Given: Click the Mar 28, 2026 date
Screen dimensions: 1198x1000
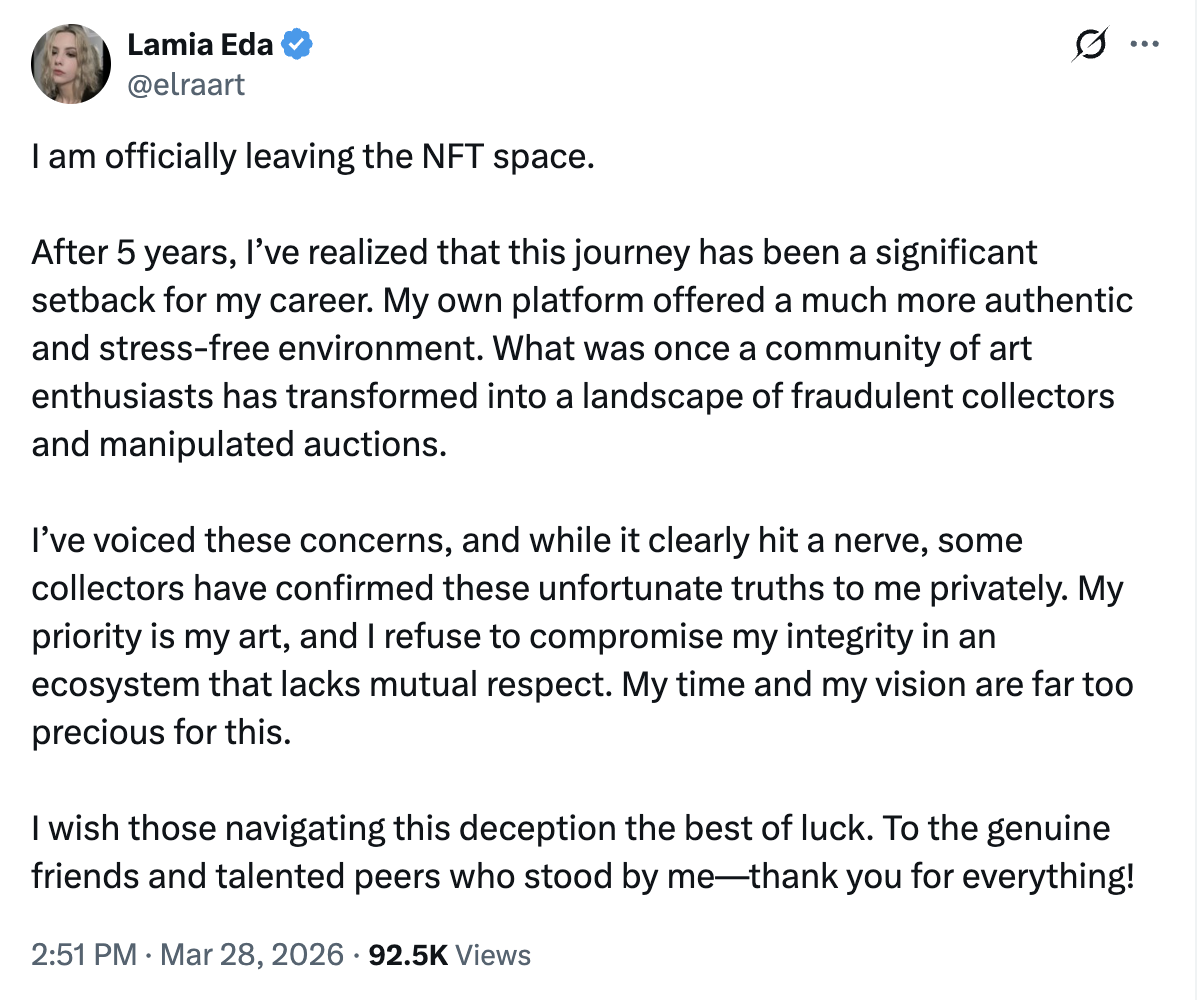Looking at the screenshot, I should pos(252,954).
